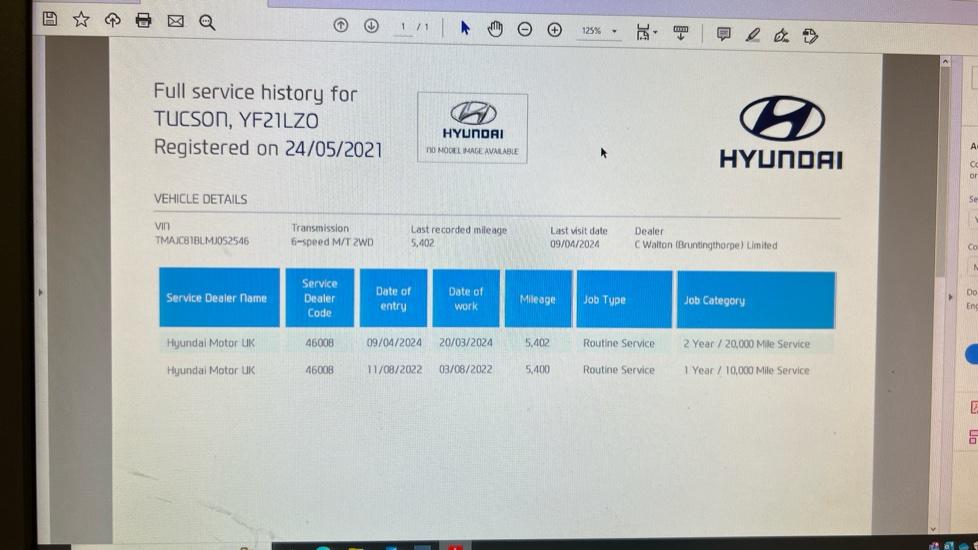978x550 pixels.
Task: Click 1 Year / 10,000 Mile Service
Action: (x=747, y=370)
